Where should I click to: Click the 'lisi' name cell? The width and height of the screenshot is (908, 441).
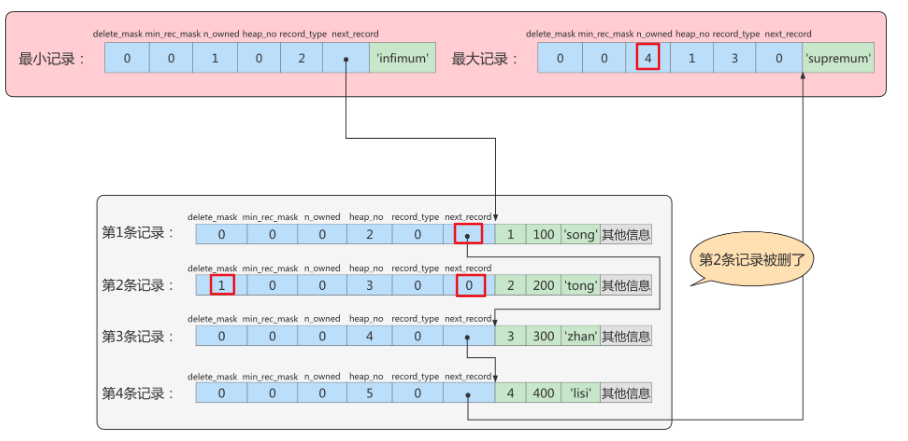pos(579,393)
